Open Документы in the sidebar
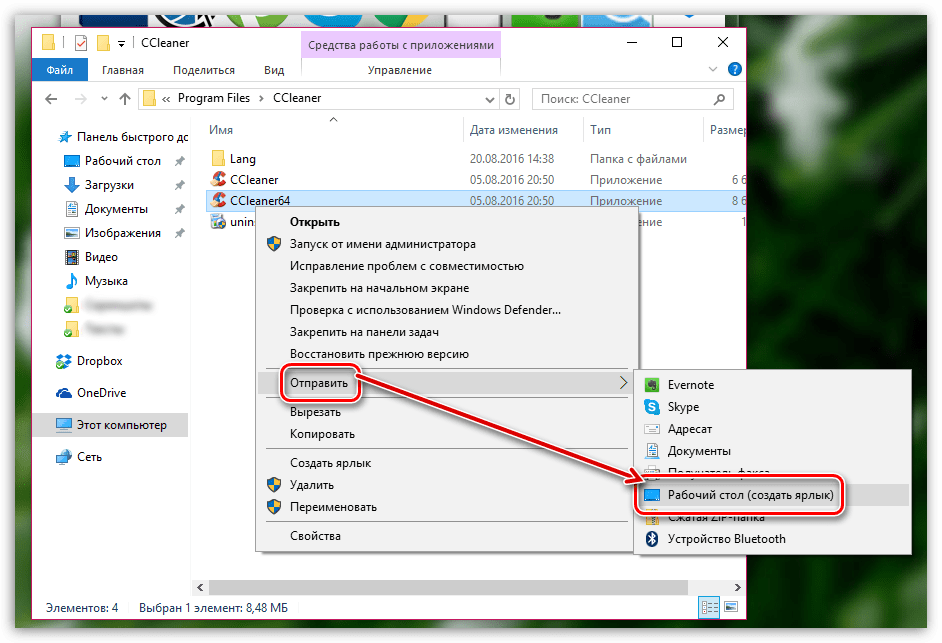The height and width of the screenshot is (643, 942). click(116, 209)
